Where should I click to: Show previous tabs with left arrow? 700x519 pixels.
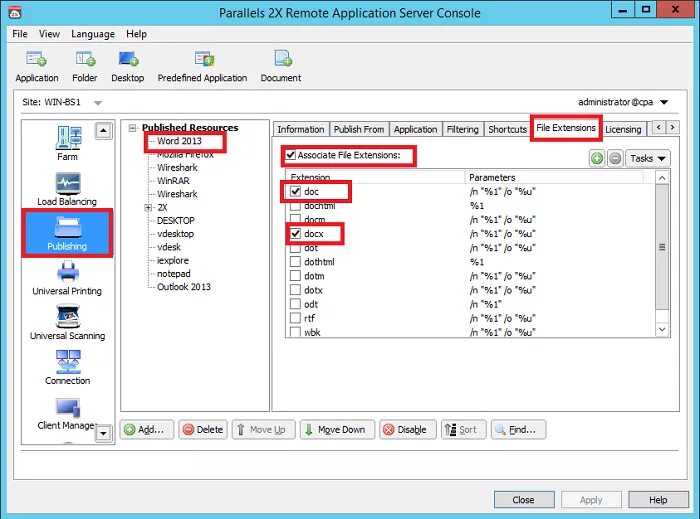point(658,128)
